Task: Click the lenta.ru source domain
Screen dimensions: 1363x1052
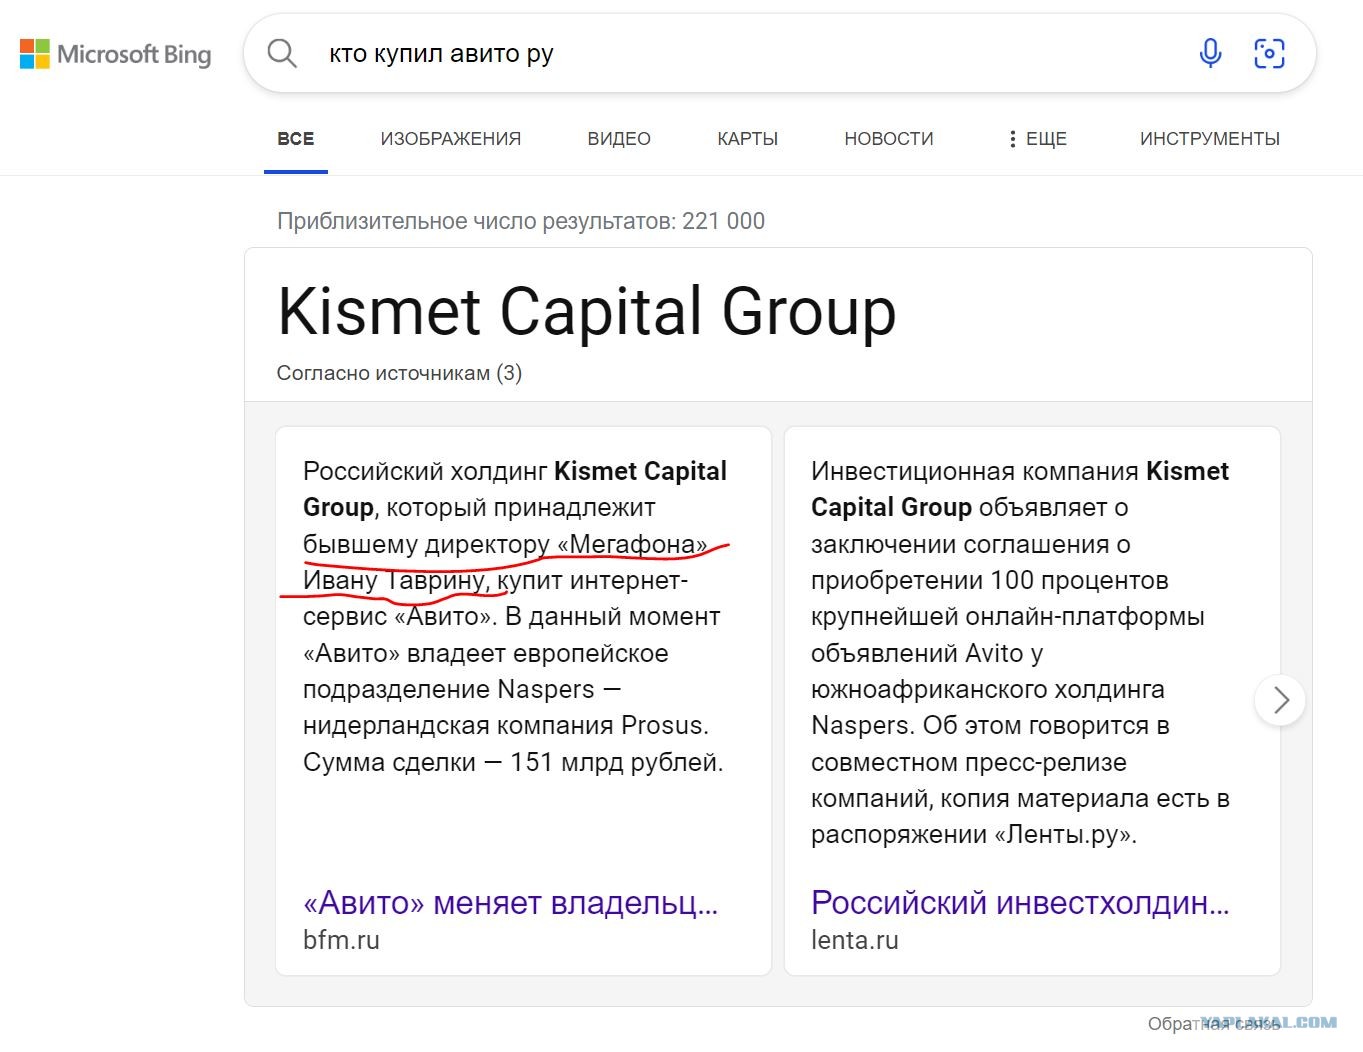Action: pos(854,940)
